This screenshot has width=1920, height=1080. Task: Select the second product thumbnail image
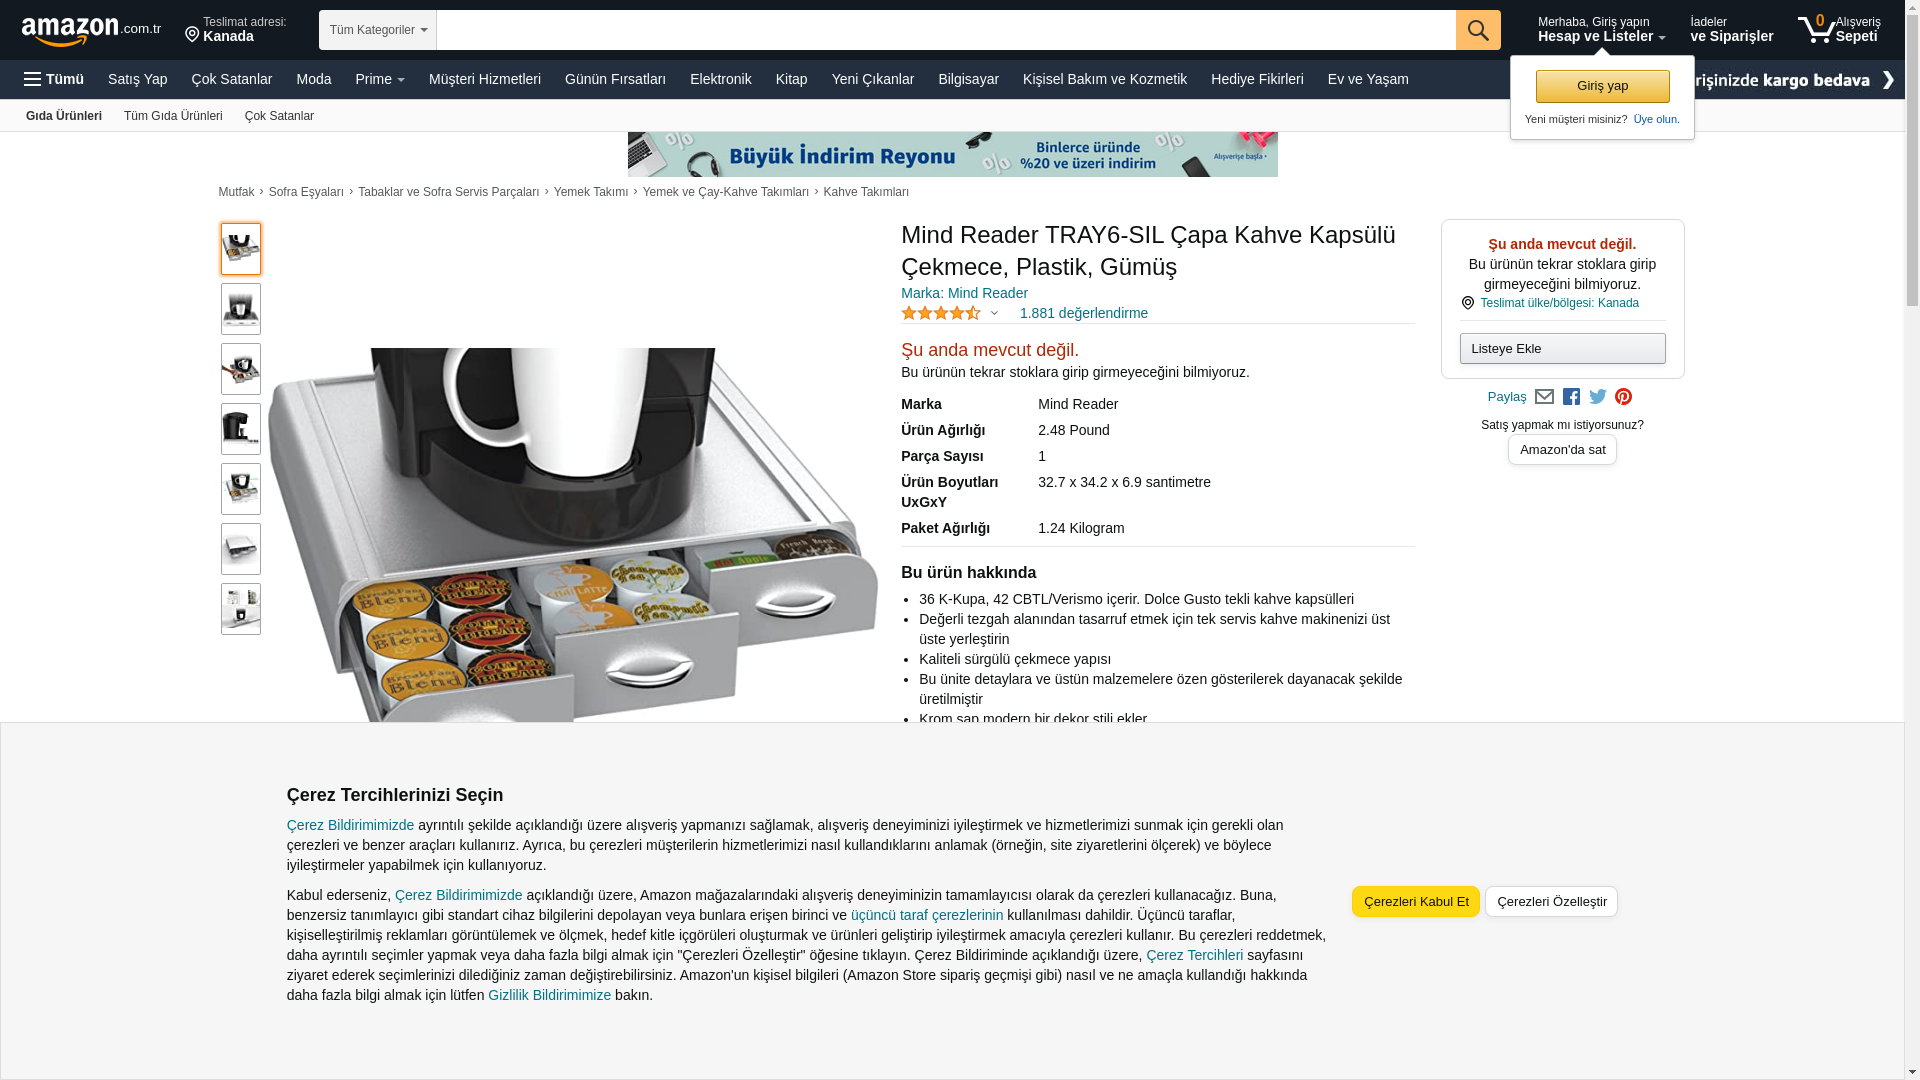coord(241,309)
